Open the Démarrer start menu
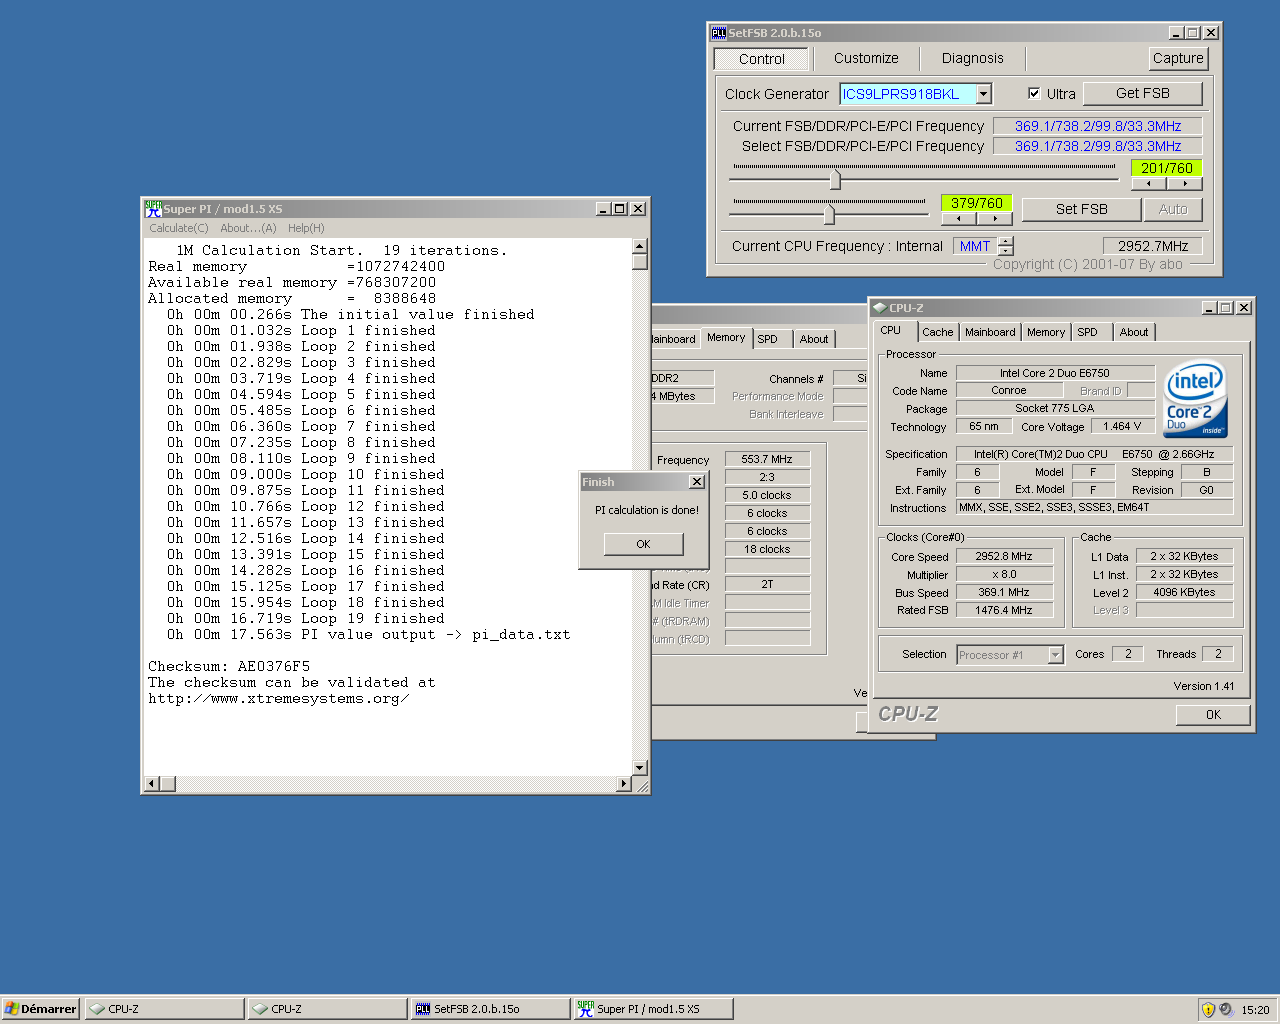1280x1024 pixels. tap(40, 1009)
